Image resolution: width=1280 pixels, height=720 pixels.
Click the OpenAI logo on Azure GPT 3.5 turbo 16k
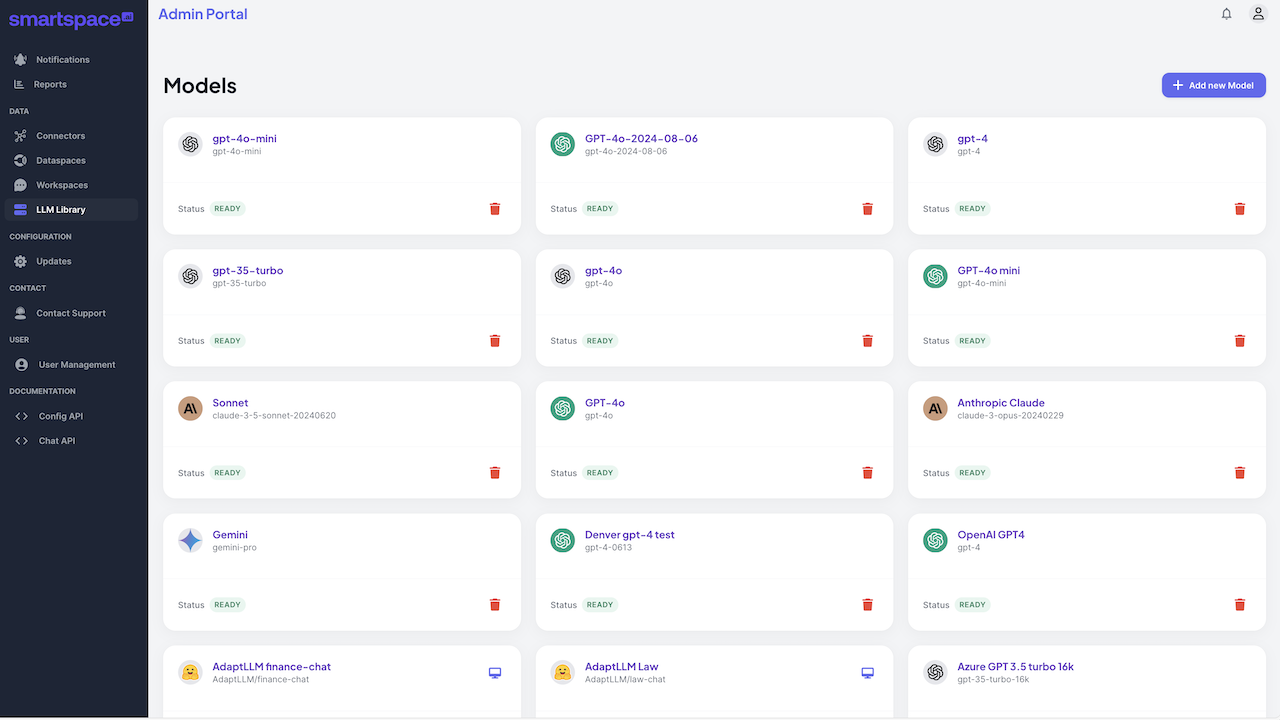[x=935, y=672]
